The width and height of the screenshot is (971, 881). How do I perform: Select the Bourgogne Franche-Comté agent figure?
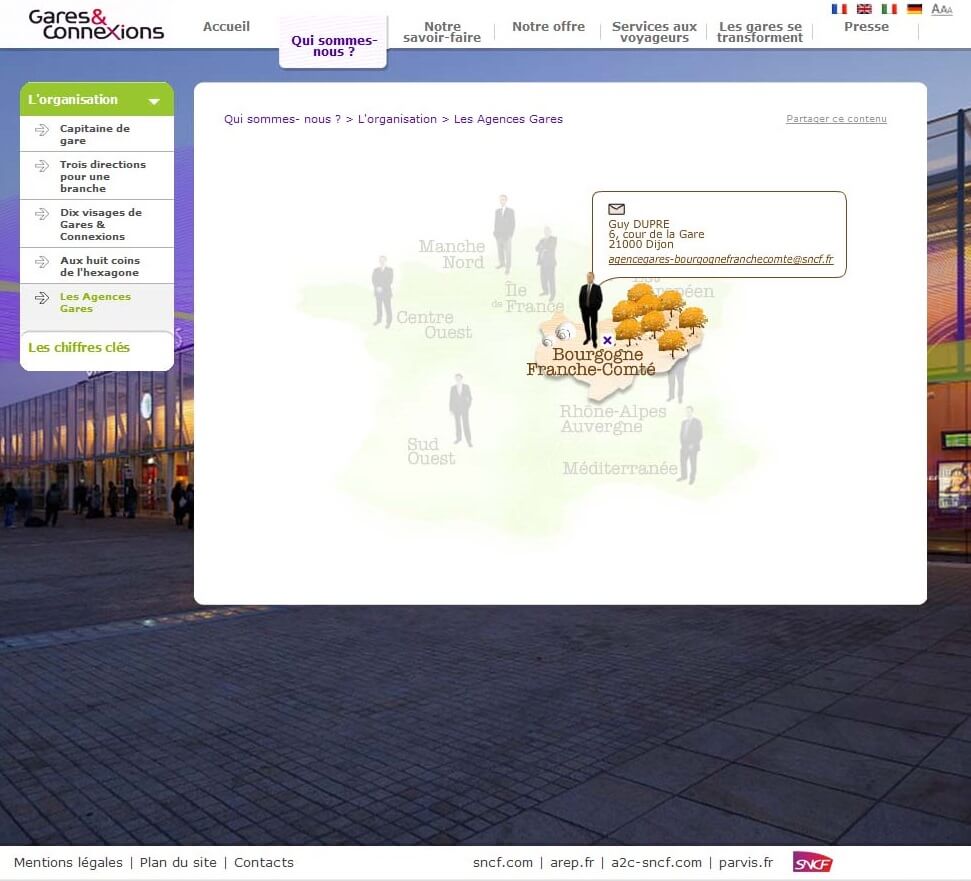tap(590, 310)
